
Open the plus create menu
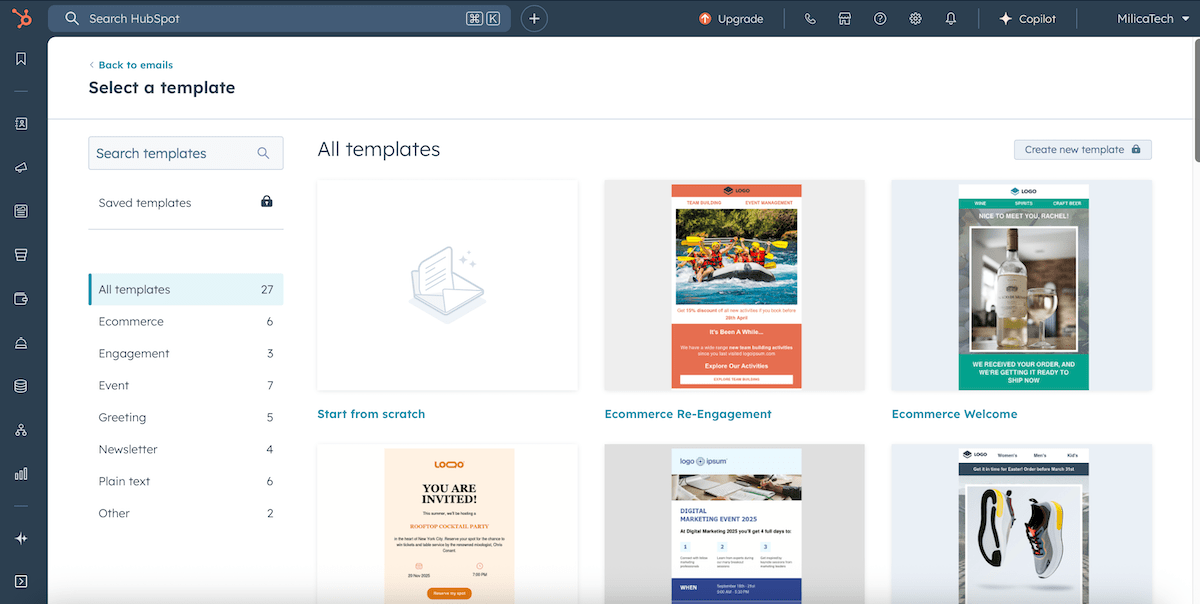point(534,18)
